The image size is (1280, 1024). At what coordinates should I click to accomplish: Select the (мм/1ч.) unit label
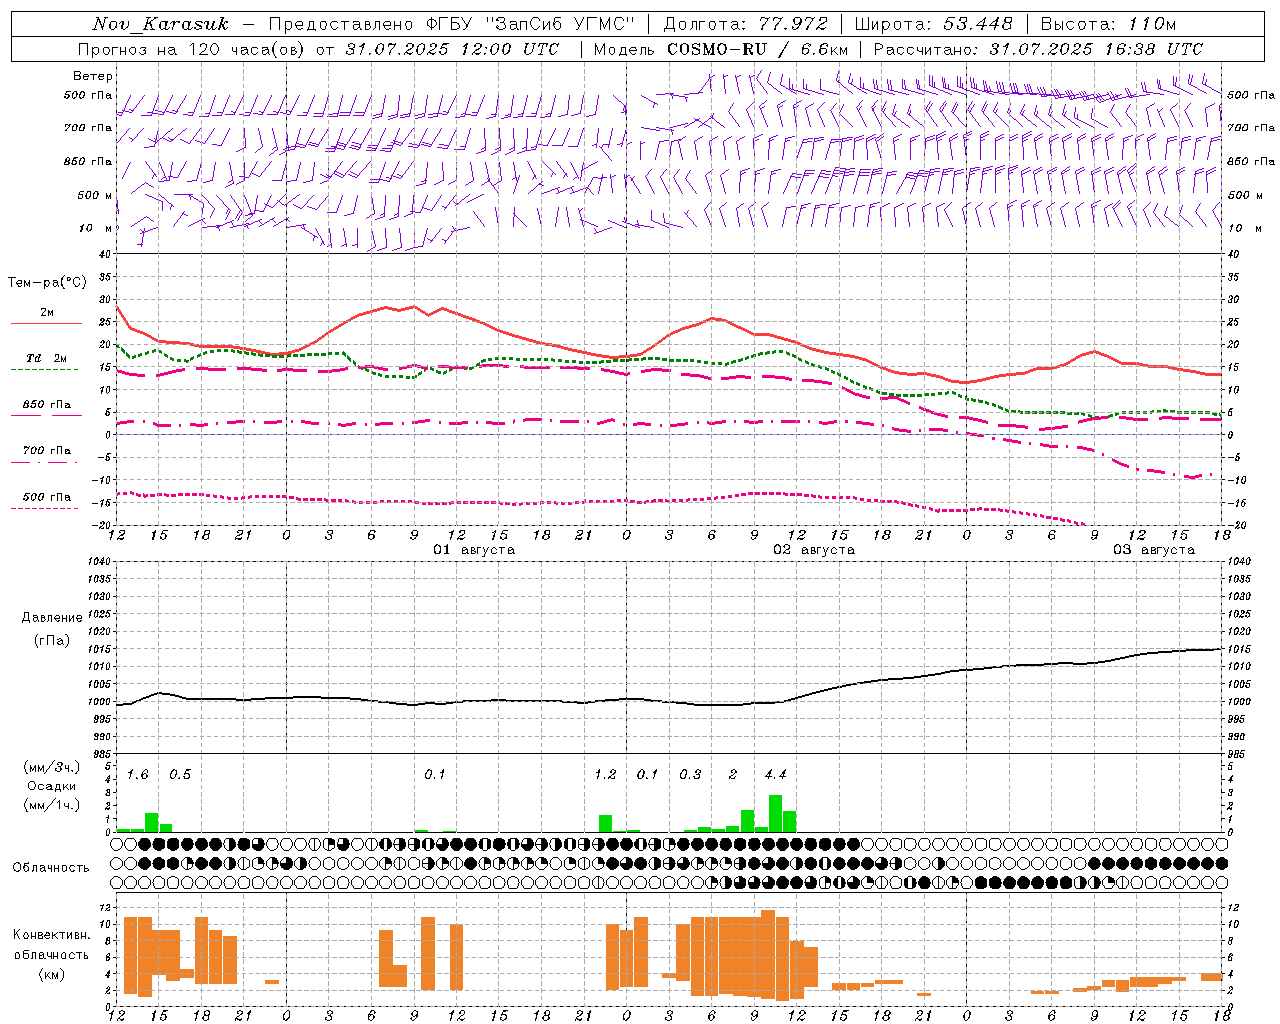click(x=52, y=805)
